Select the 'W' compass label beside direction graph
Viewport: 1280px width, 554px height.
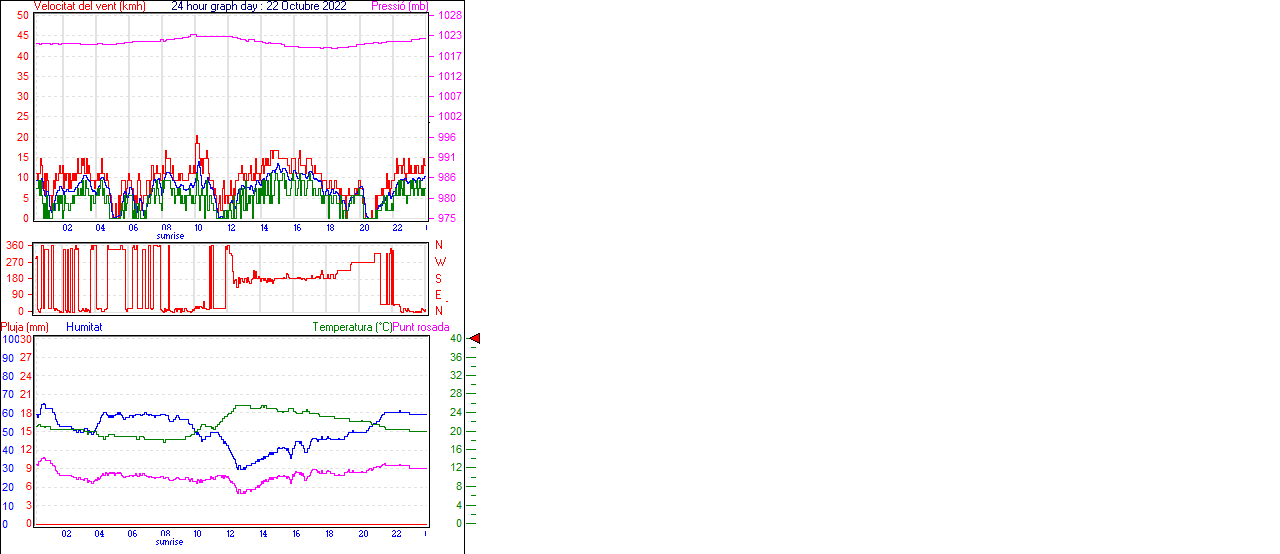pyautogui.click(x=439, y=262)
